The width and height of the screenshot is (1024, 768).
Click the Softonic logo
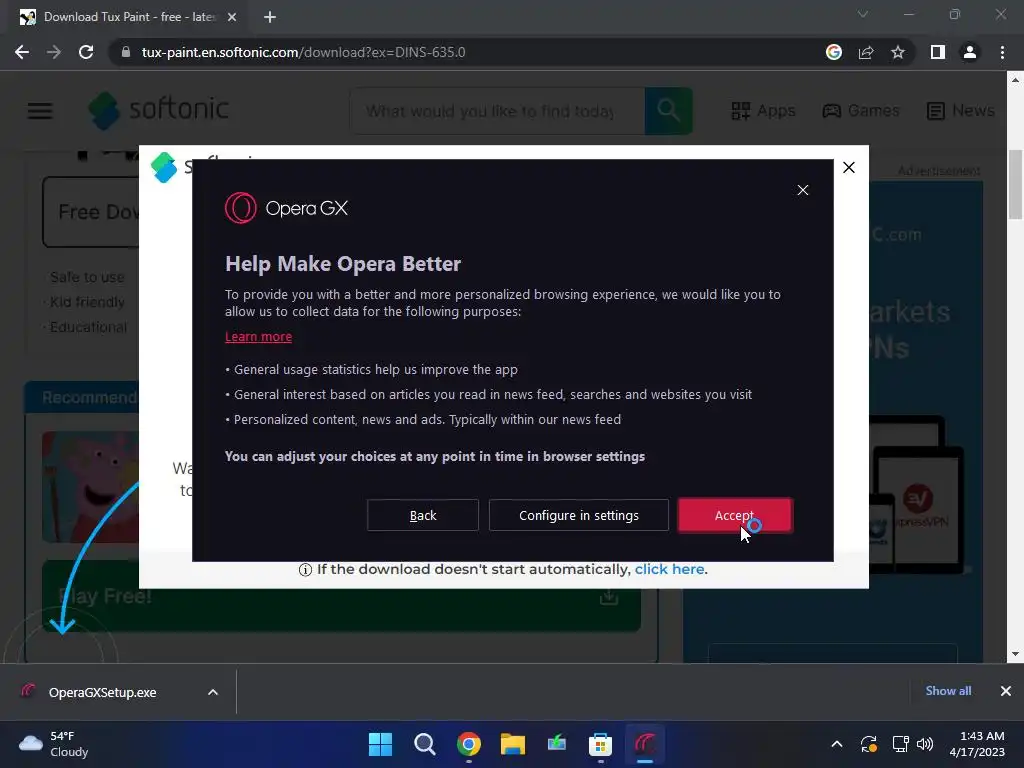point(159,110)
